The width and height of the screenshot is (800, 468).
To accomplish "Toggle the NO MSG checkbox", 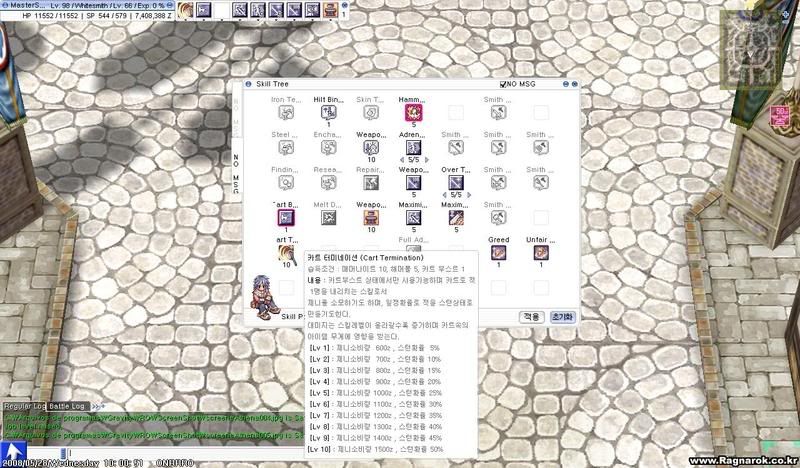I will click(503, 84).
